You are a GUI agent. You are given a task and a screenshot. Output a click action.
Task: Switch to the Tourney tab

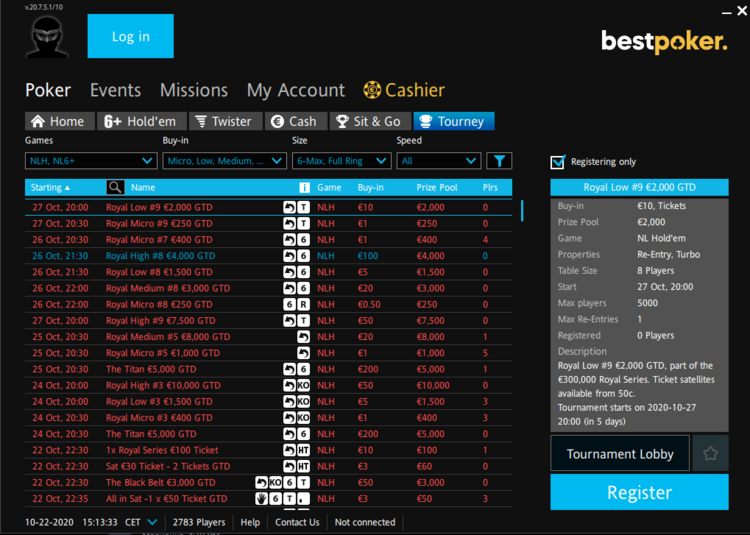point(454,121)
